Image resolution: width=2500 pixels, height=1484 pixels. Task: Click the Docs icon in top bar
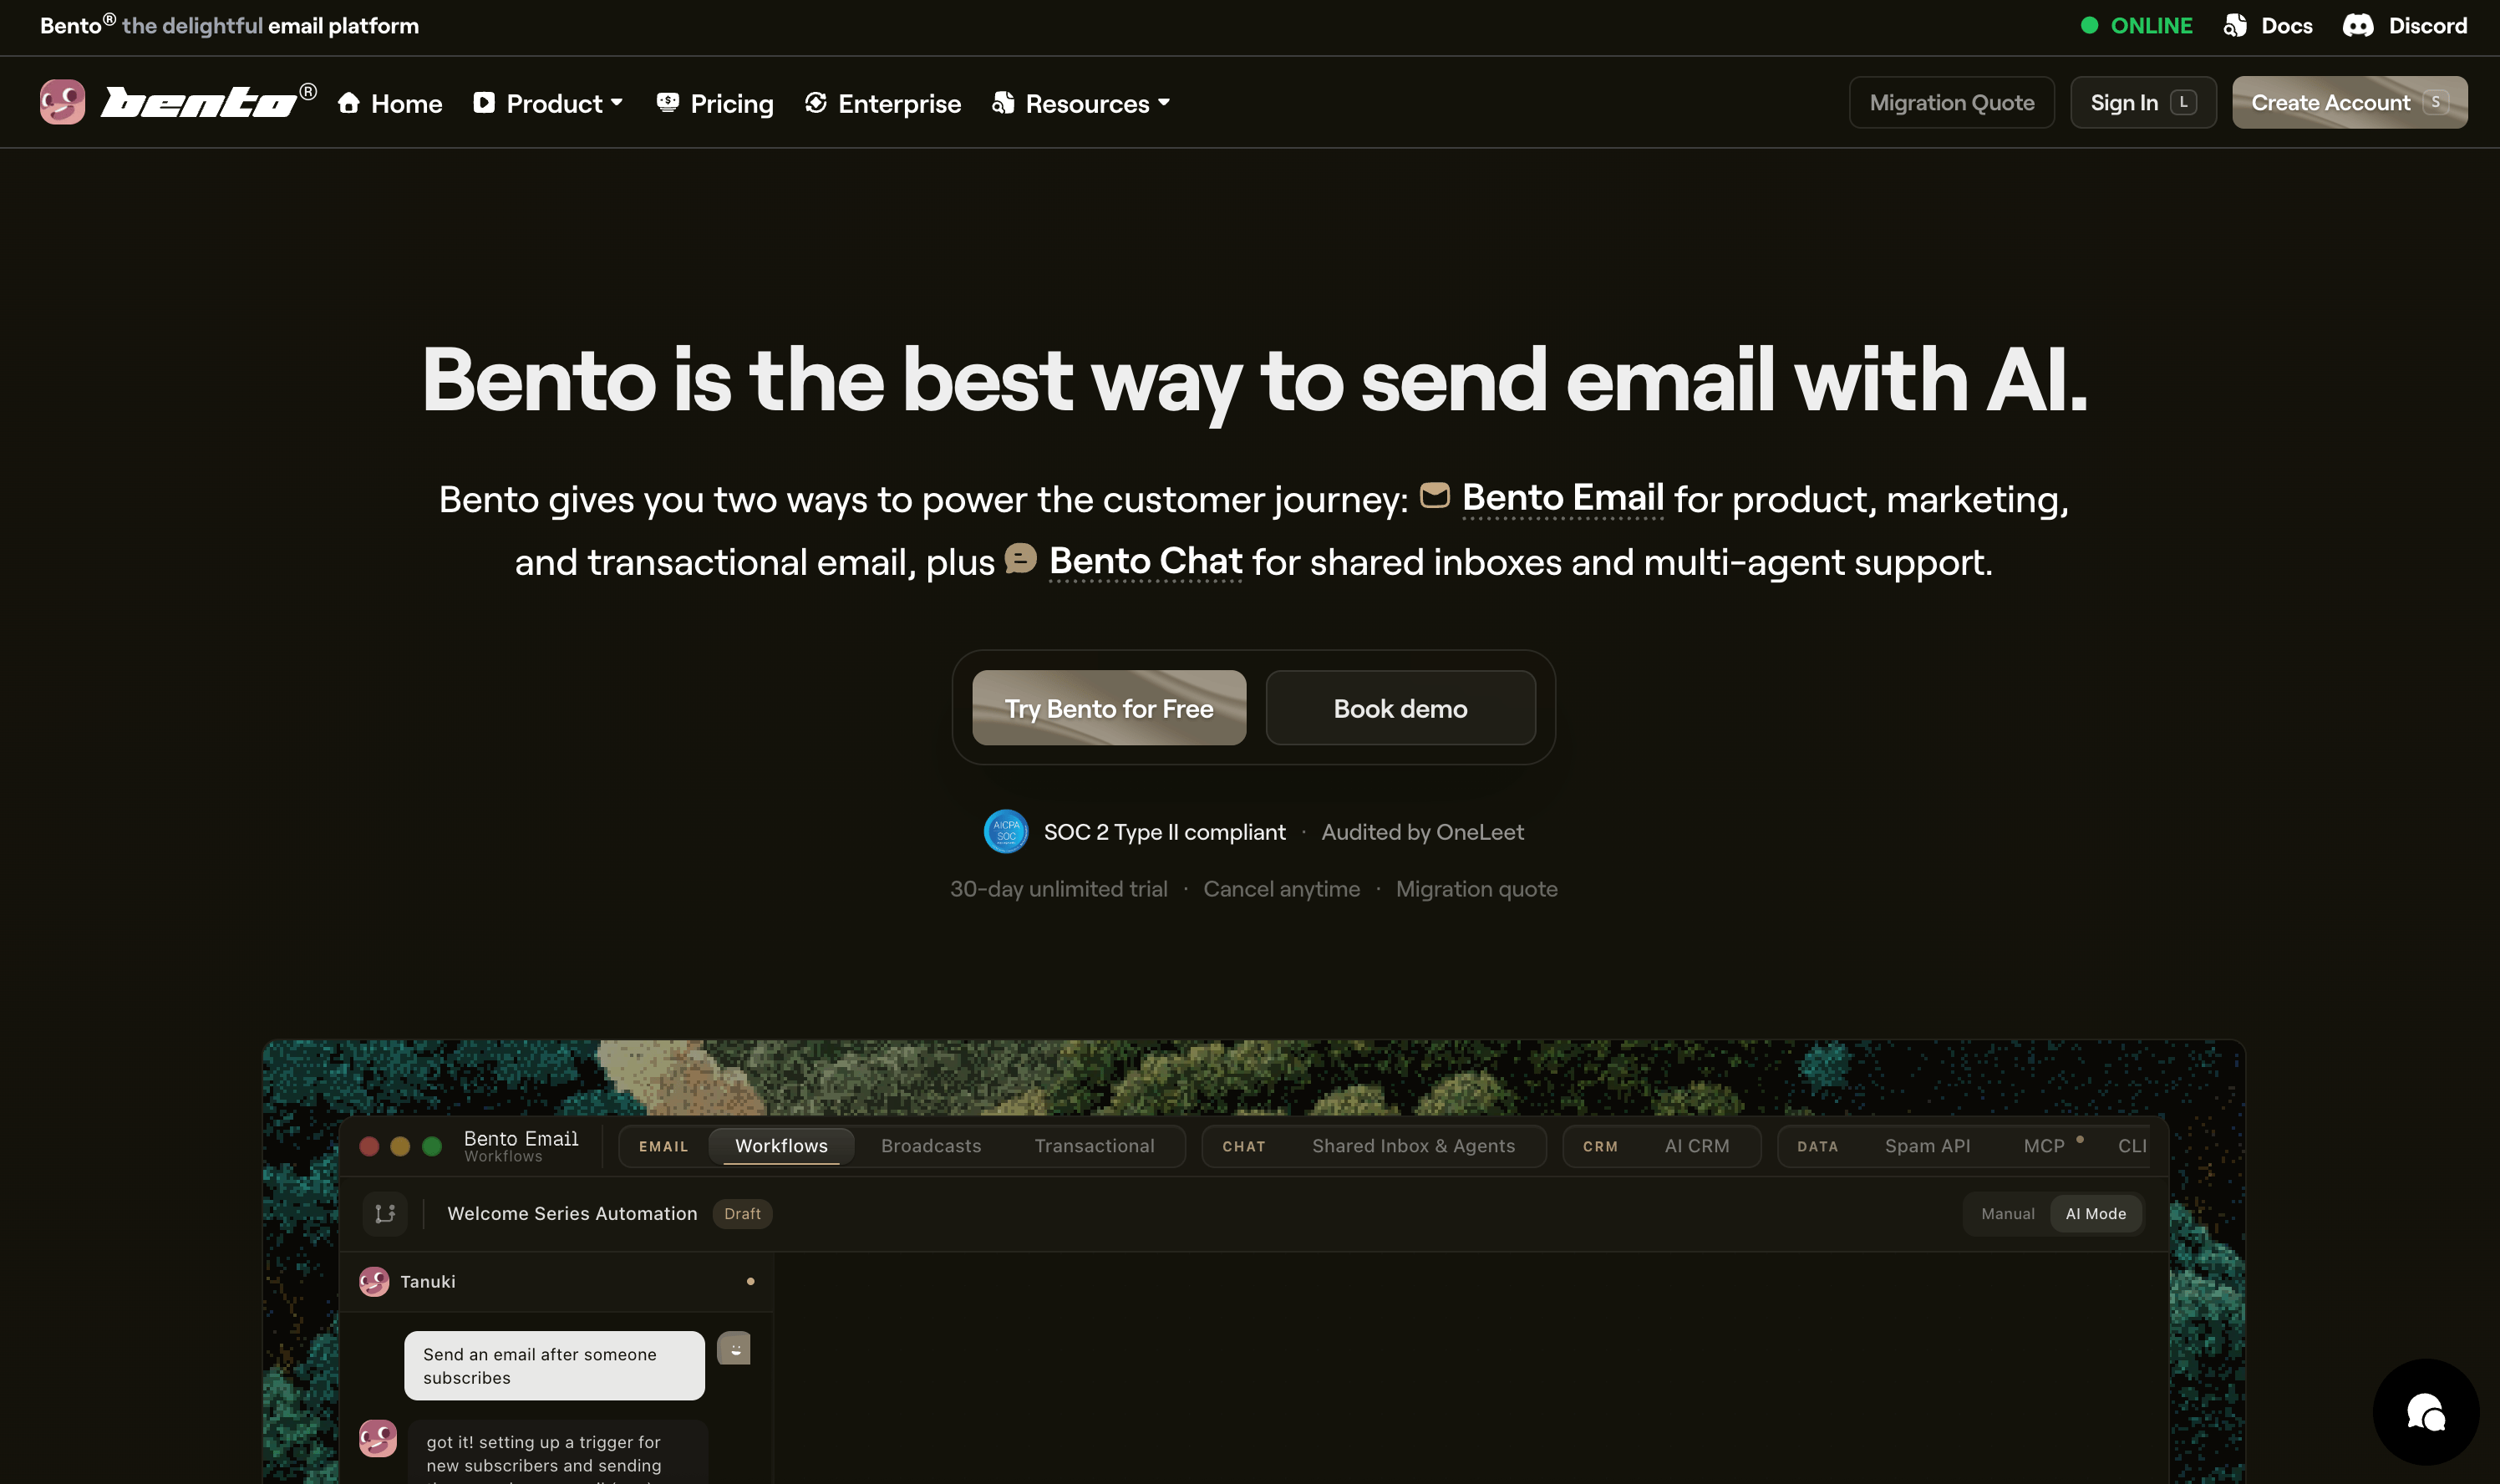[2235, 26]
